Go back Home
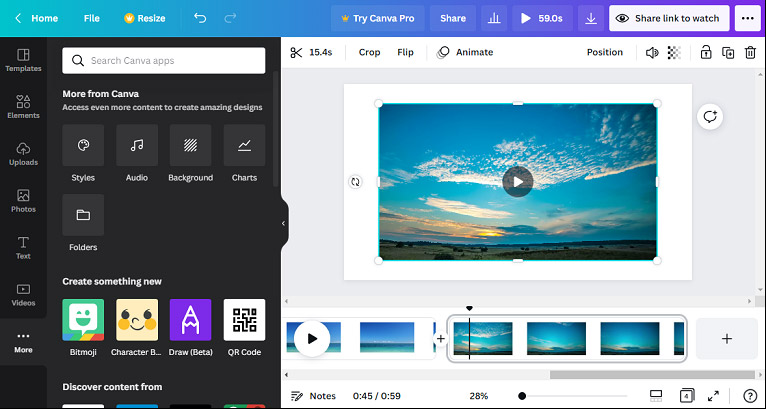Image resolution: width=766 pixels, height=409 pixels. (x=36, y=18)
